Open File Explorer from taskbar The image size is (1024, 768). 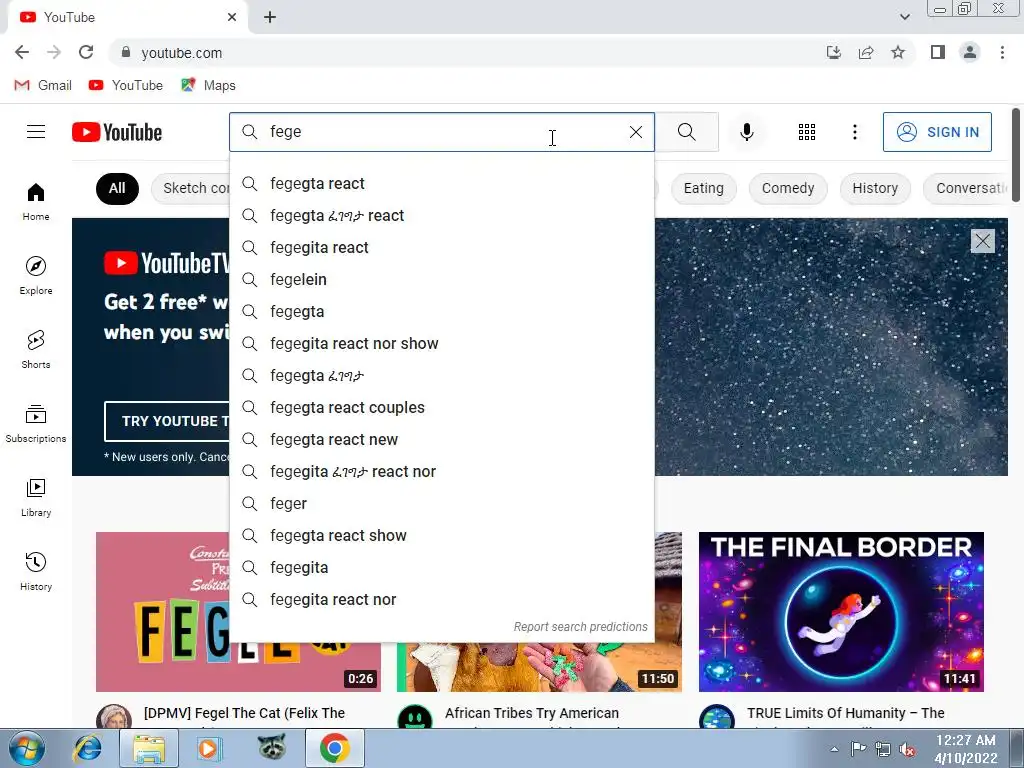click(x=149, y=748)
